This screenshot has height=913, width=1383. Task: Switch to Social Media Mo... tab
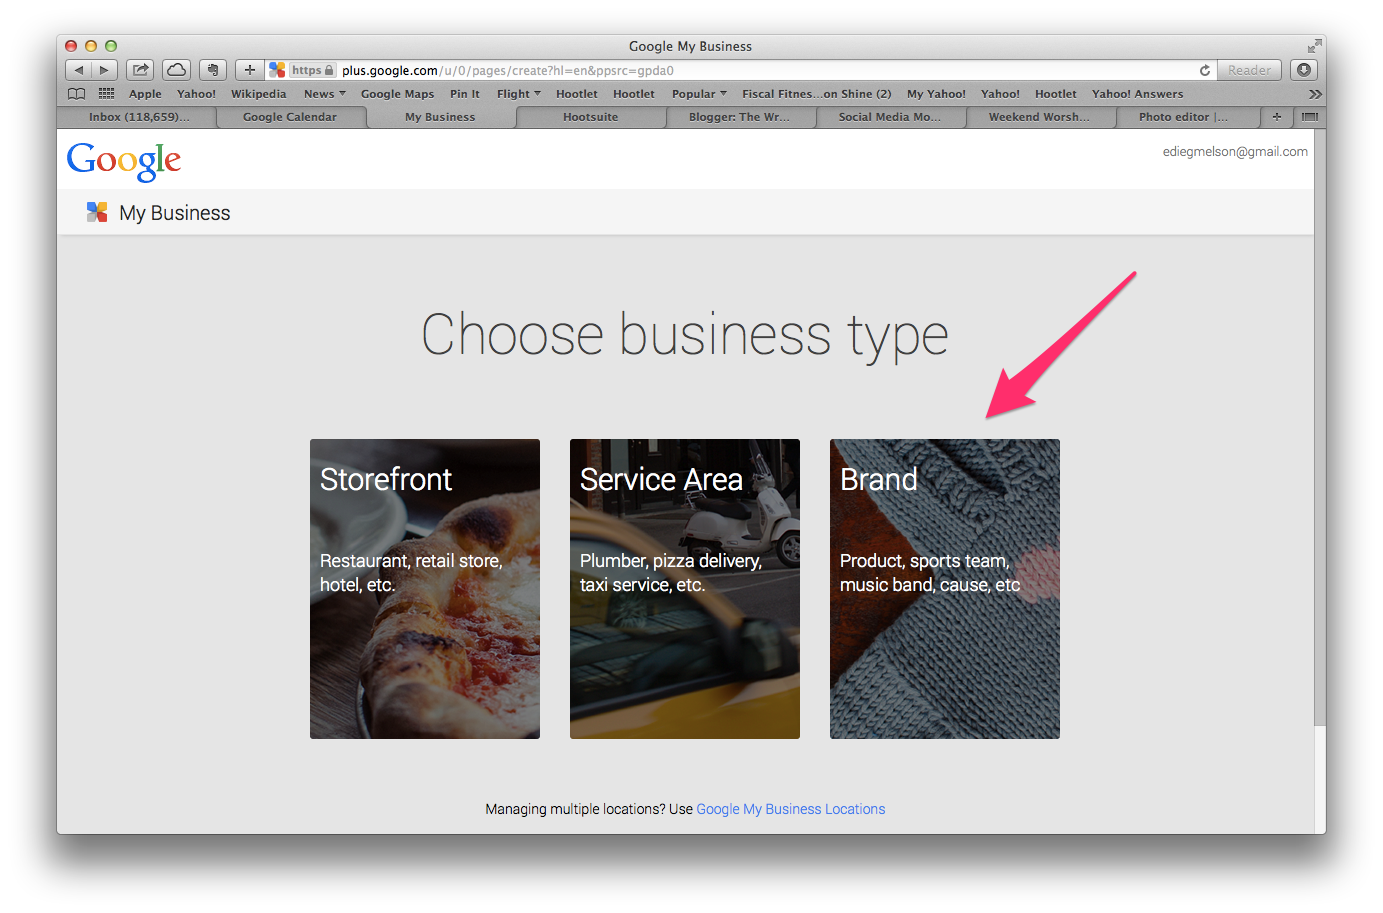coord(890,117)
